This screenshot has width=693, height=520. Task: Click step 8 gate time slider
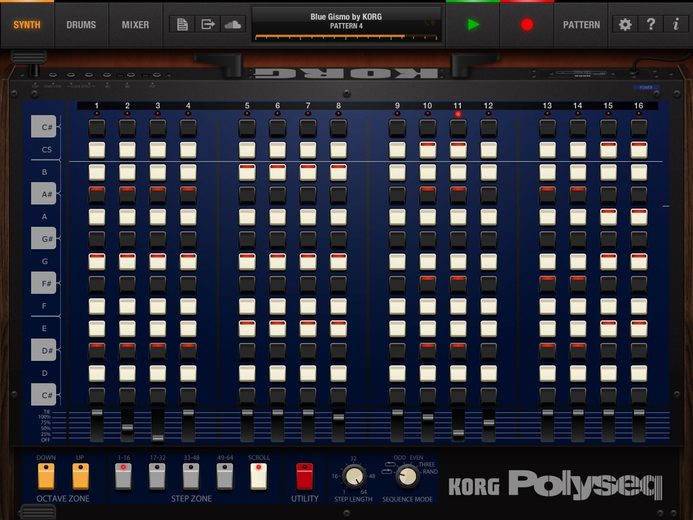point(339,417)
